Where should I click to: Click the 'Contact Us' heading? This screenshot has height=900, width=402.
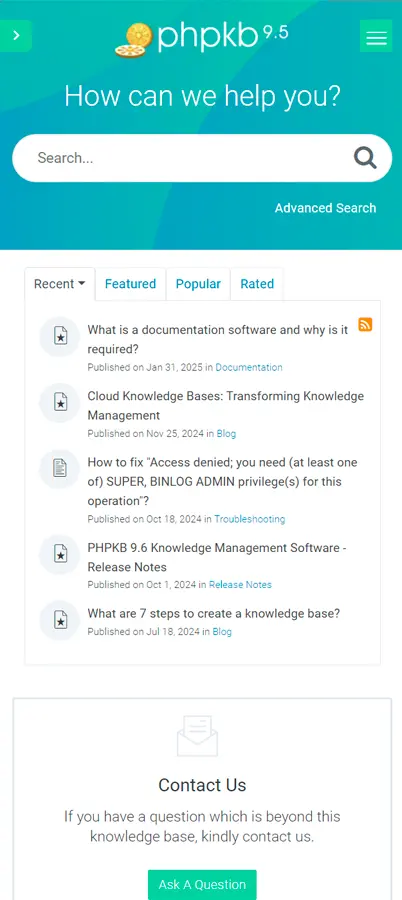202,785
